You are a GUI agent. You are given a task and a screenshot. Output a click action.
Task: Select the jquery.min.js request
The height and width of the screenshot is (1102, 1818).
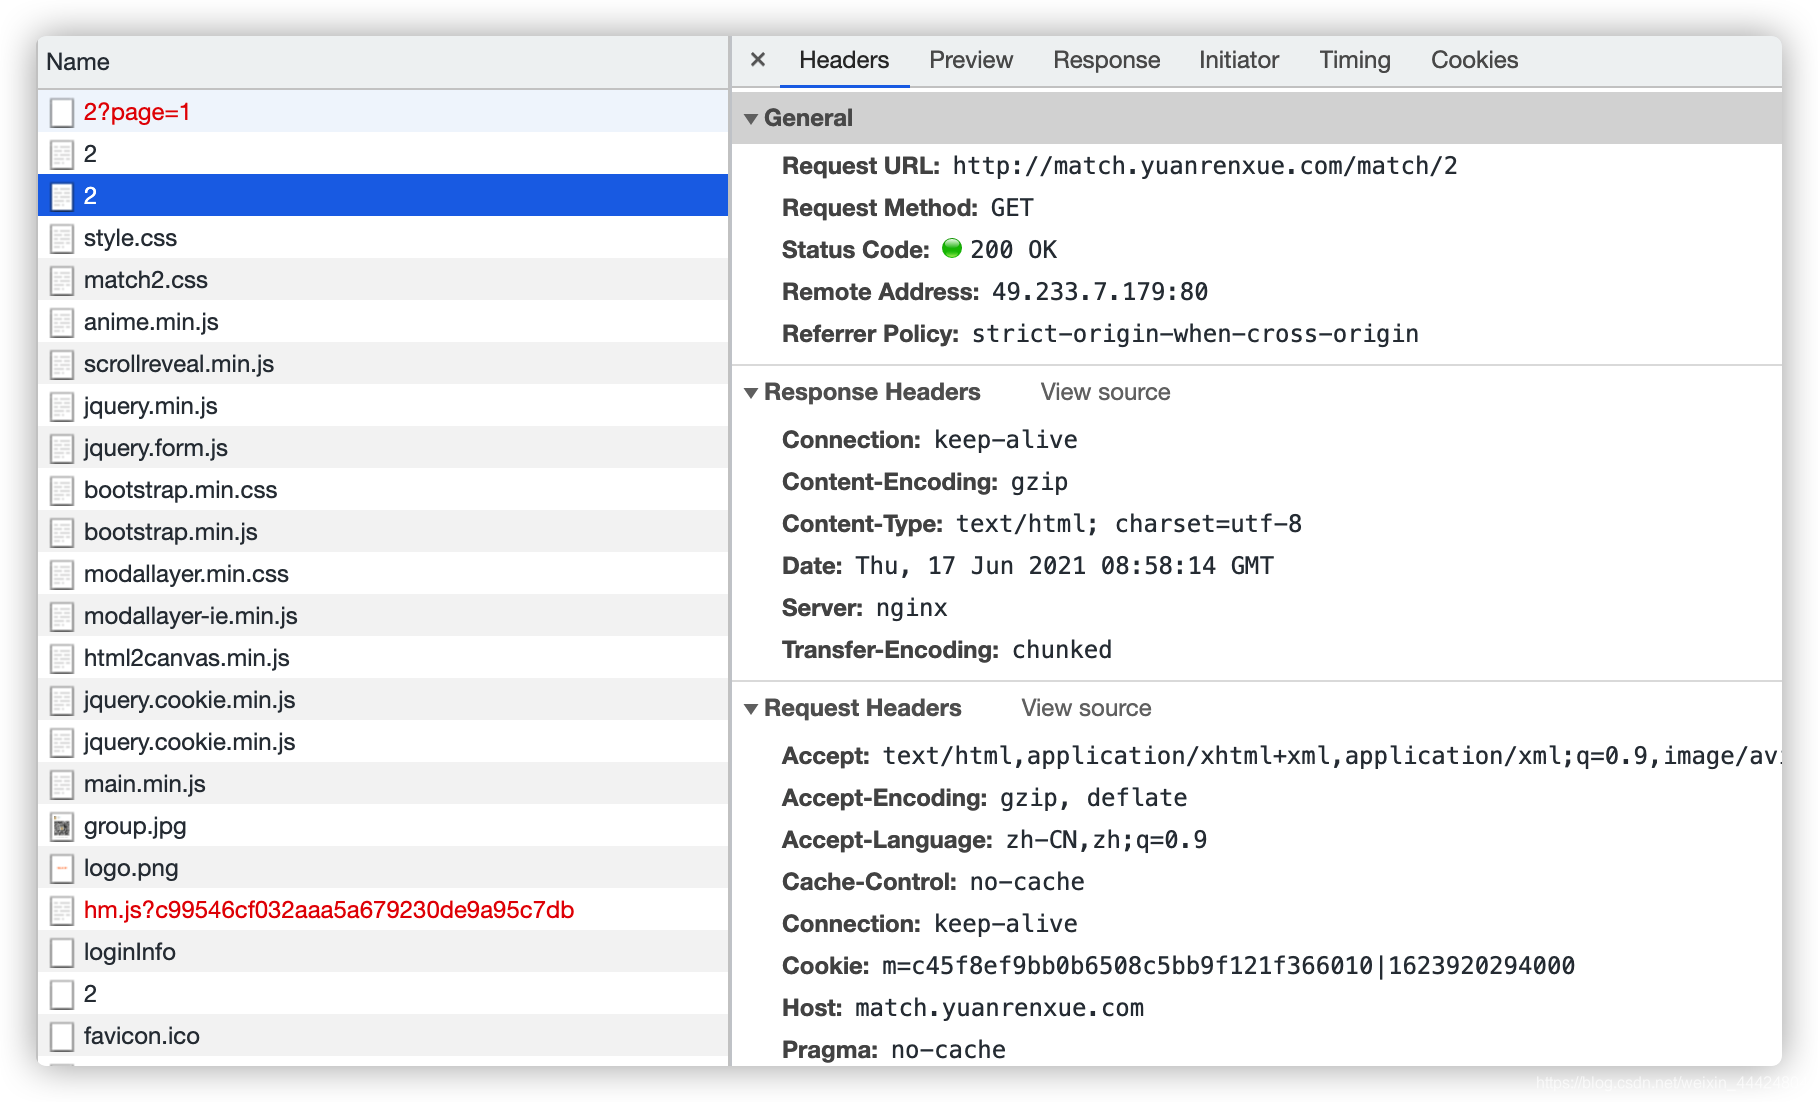click(383, 406)
